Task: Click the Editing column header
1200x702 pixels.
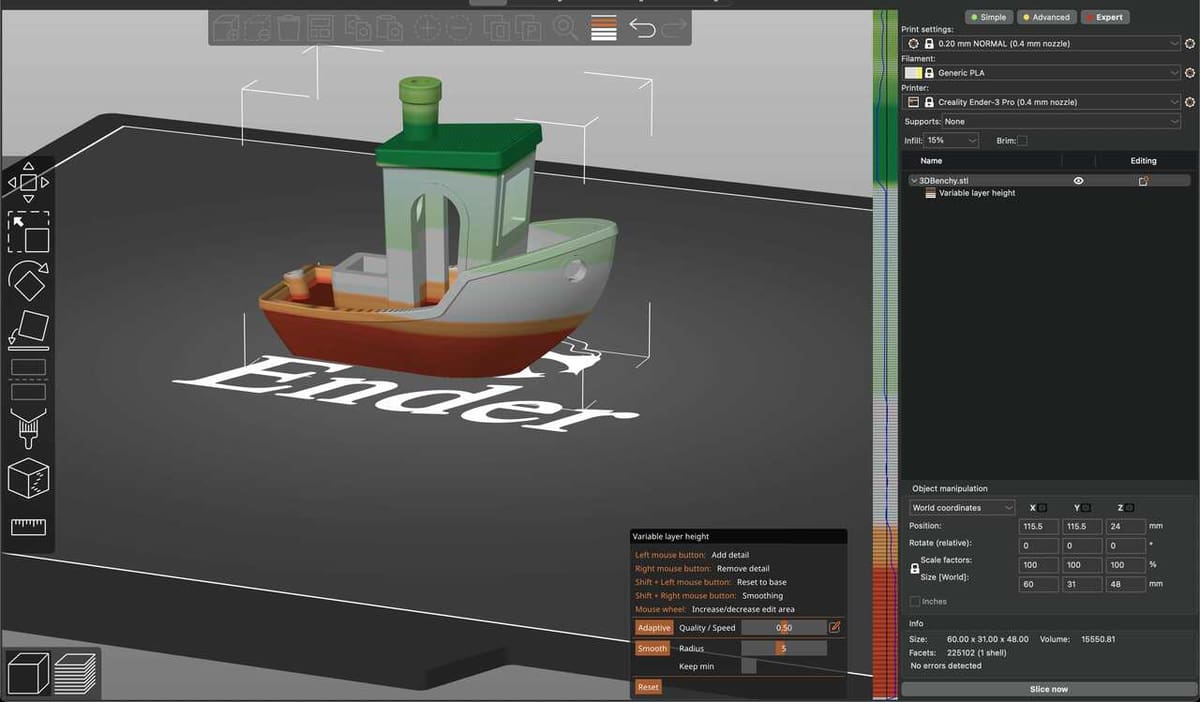Action: (1143, 160)
